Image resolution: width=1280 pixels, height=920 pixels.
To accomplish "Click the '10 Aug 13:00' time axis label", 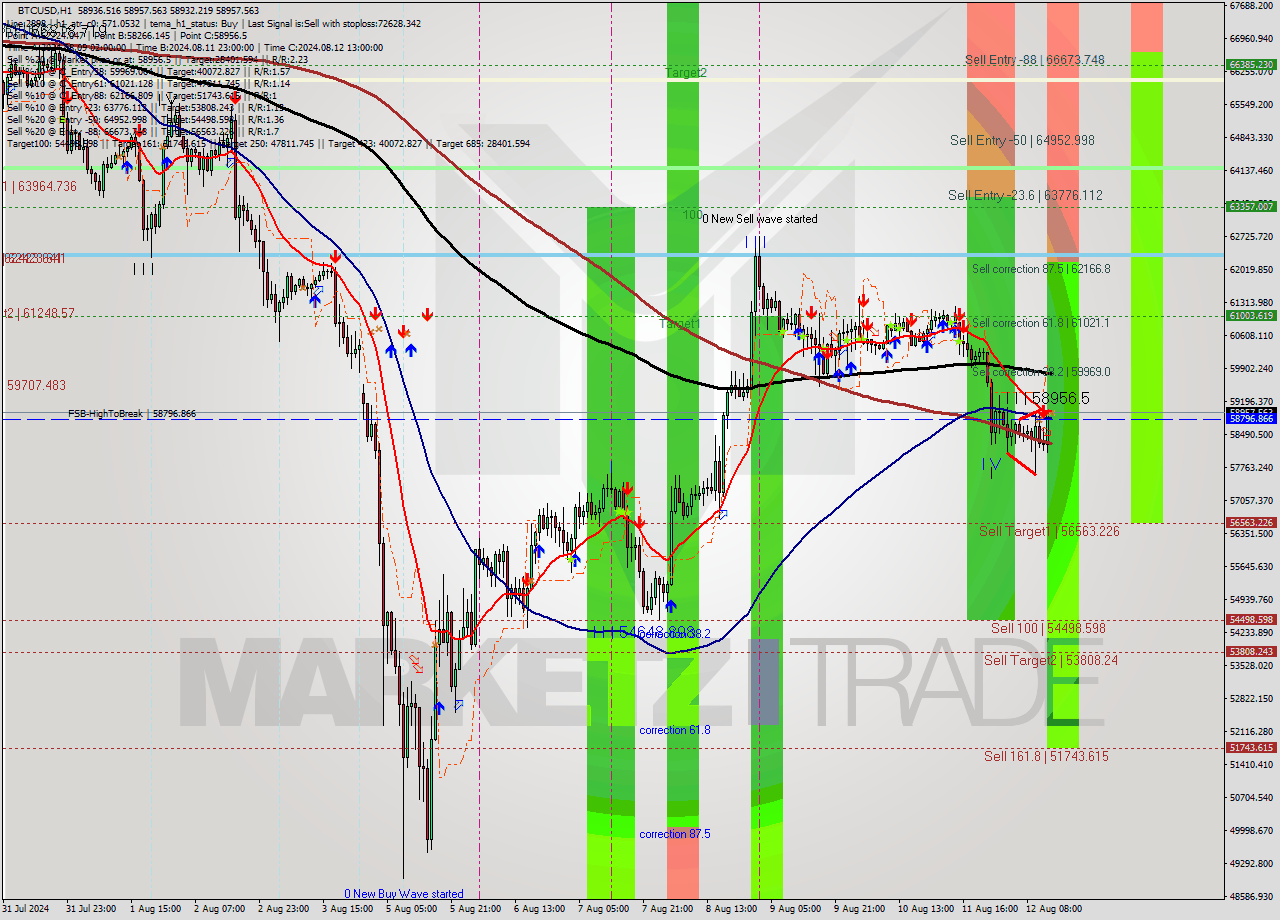I will click(925, 909).
